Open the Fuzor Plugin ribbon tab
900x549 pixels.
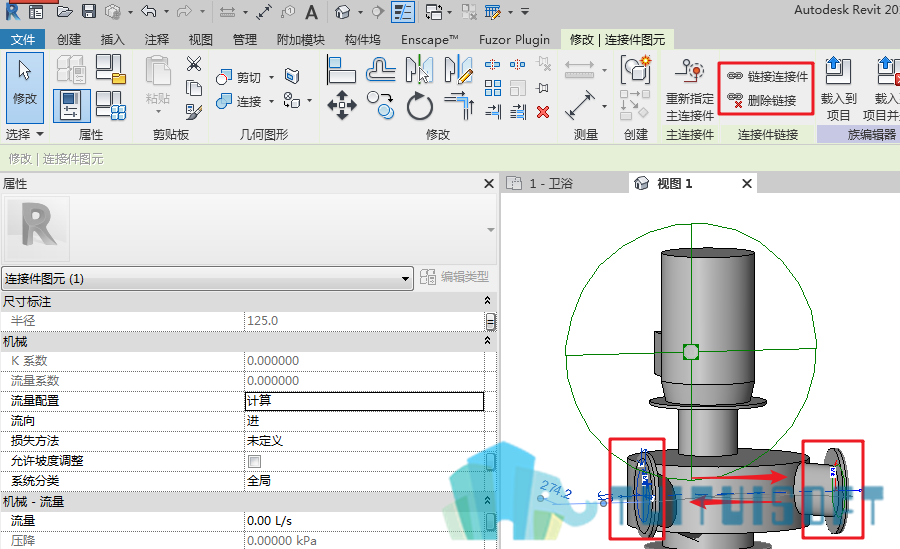pyautogui.click(x=514, y=40)
